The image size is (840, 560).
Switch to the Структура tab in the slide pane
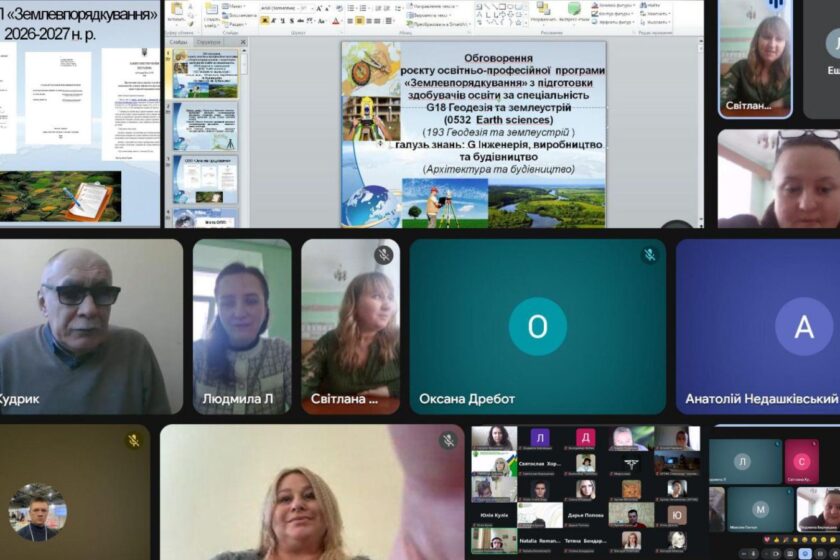(x=208, y=43)
